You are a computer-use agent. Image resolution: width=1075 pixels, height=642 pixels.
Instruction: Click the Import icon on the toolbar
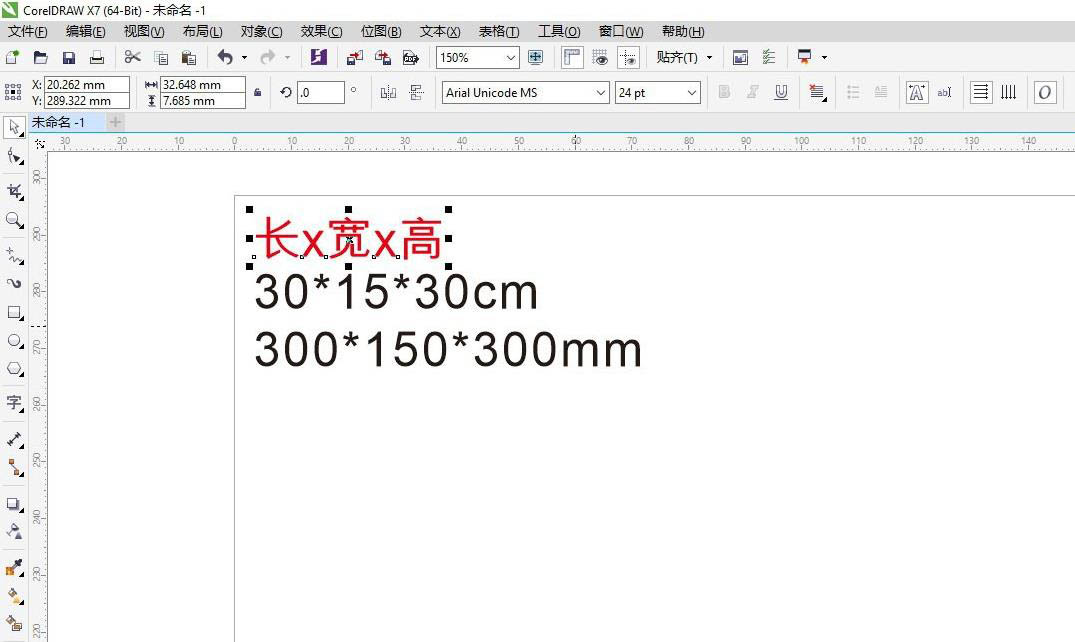click(353, 57)
